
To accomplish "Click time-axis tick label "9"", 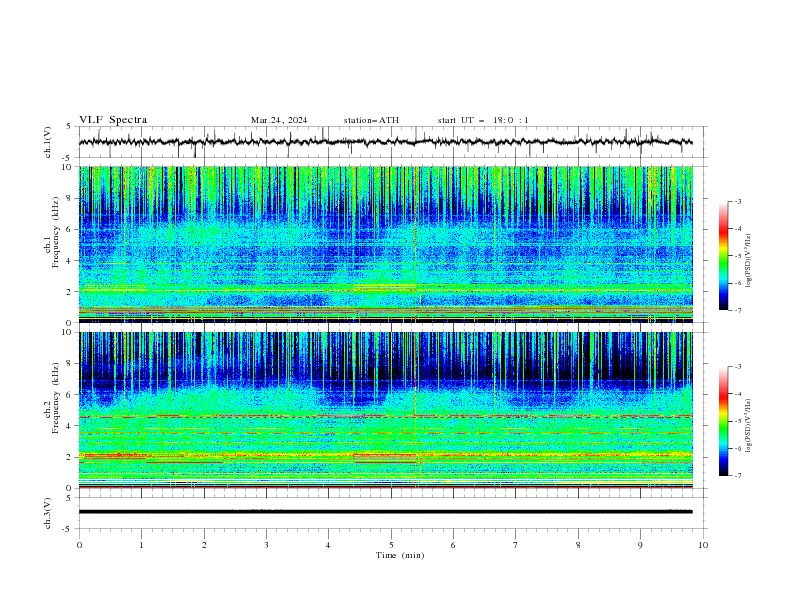I will (x=640, y=545).
